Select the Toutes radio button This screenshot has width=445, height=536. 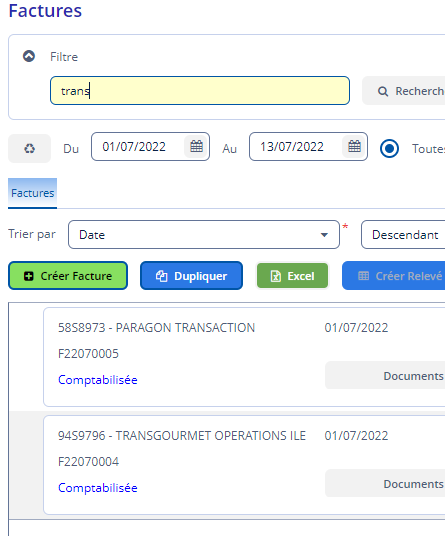coord(389,148)
